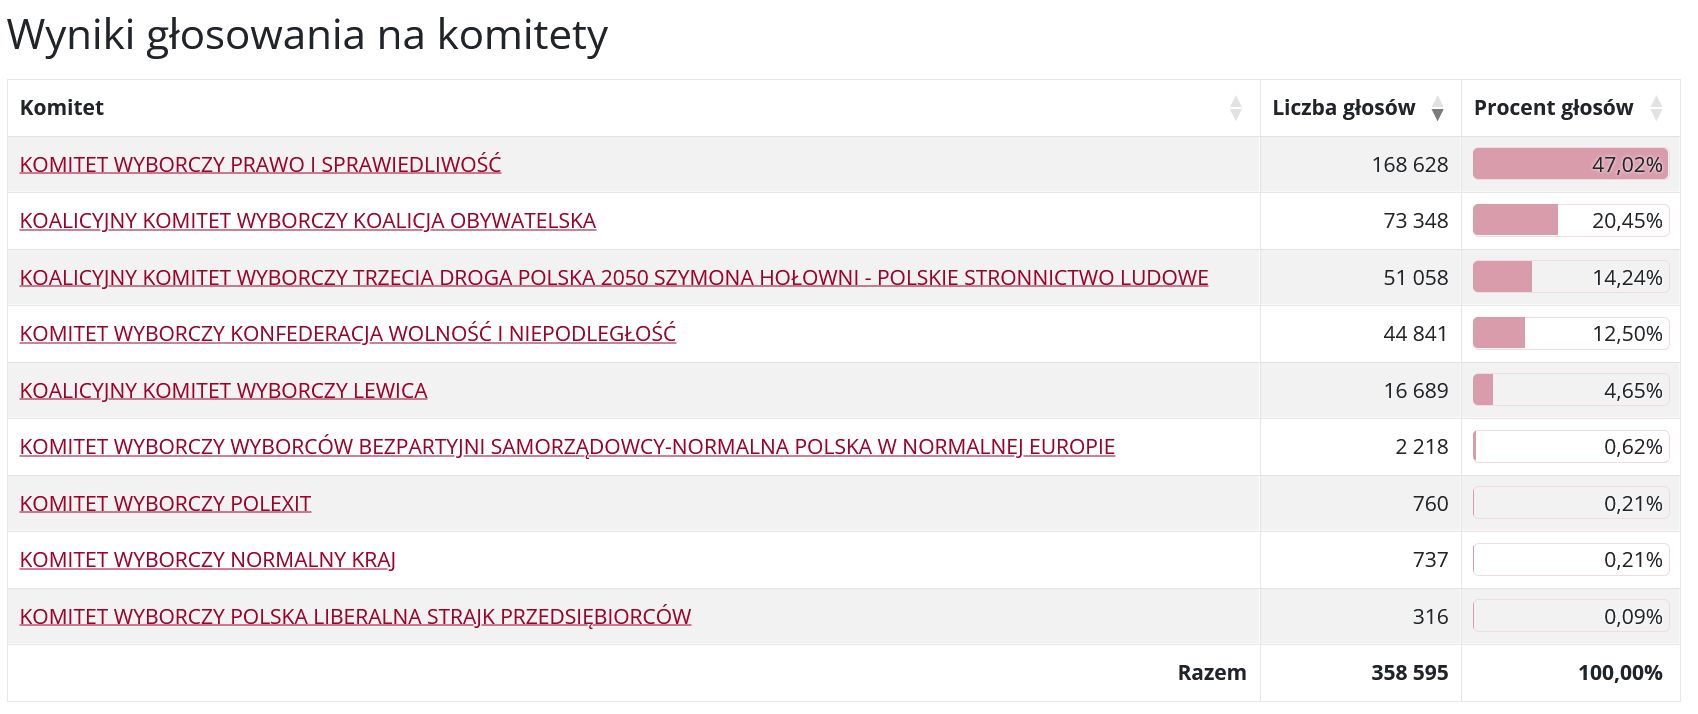The image size is (1698, 714).
Task: Click the Razem total row label
Action: (1211, 673)
